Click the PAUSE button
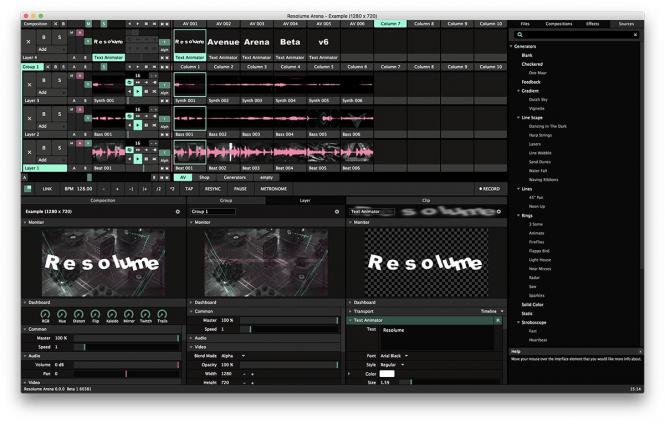 tap(240, 189)
